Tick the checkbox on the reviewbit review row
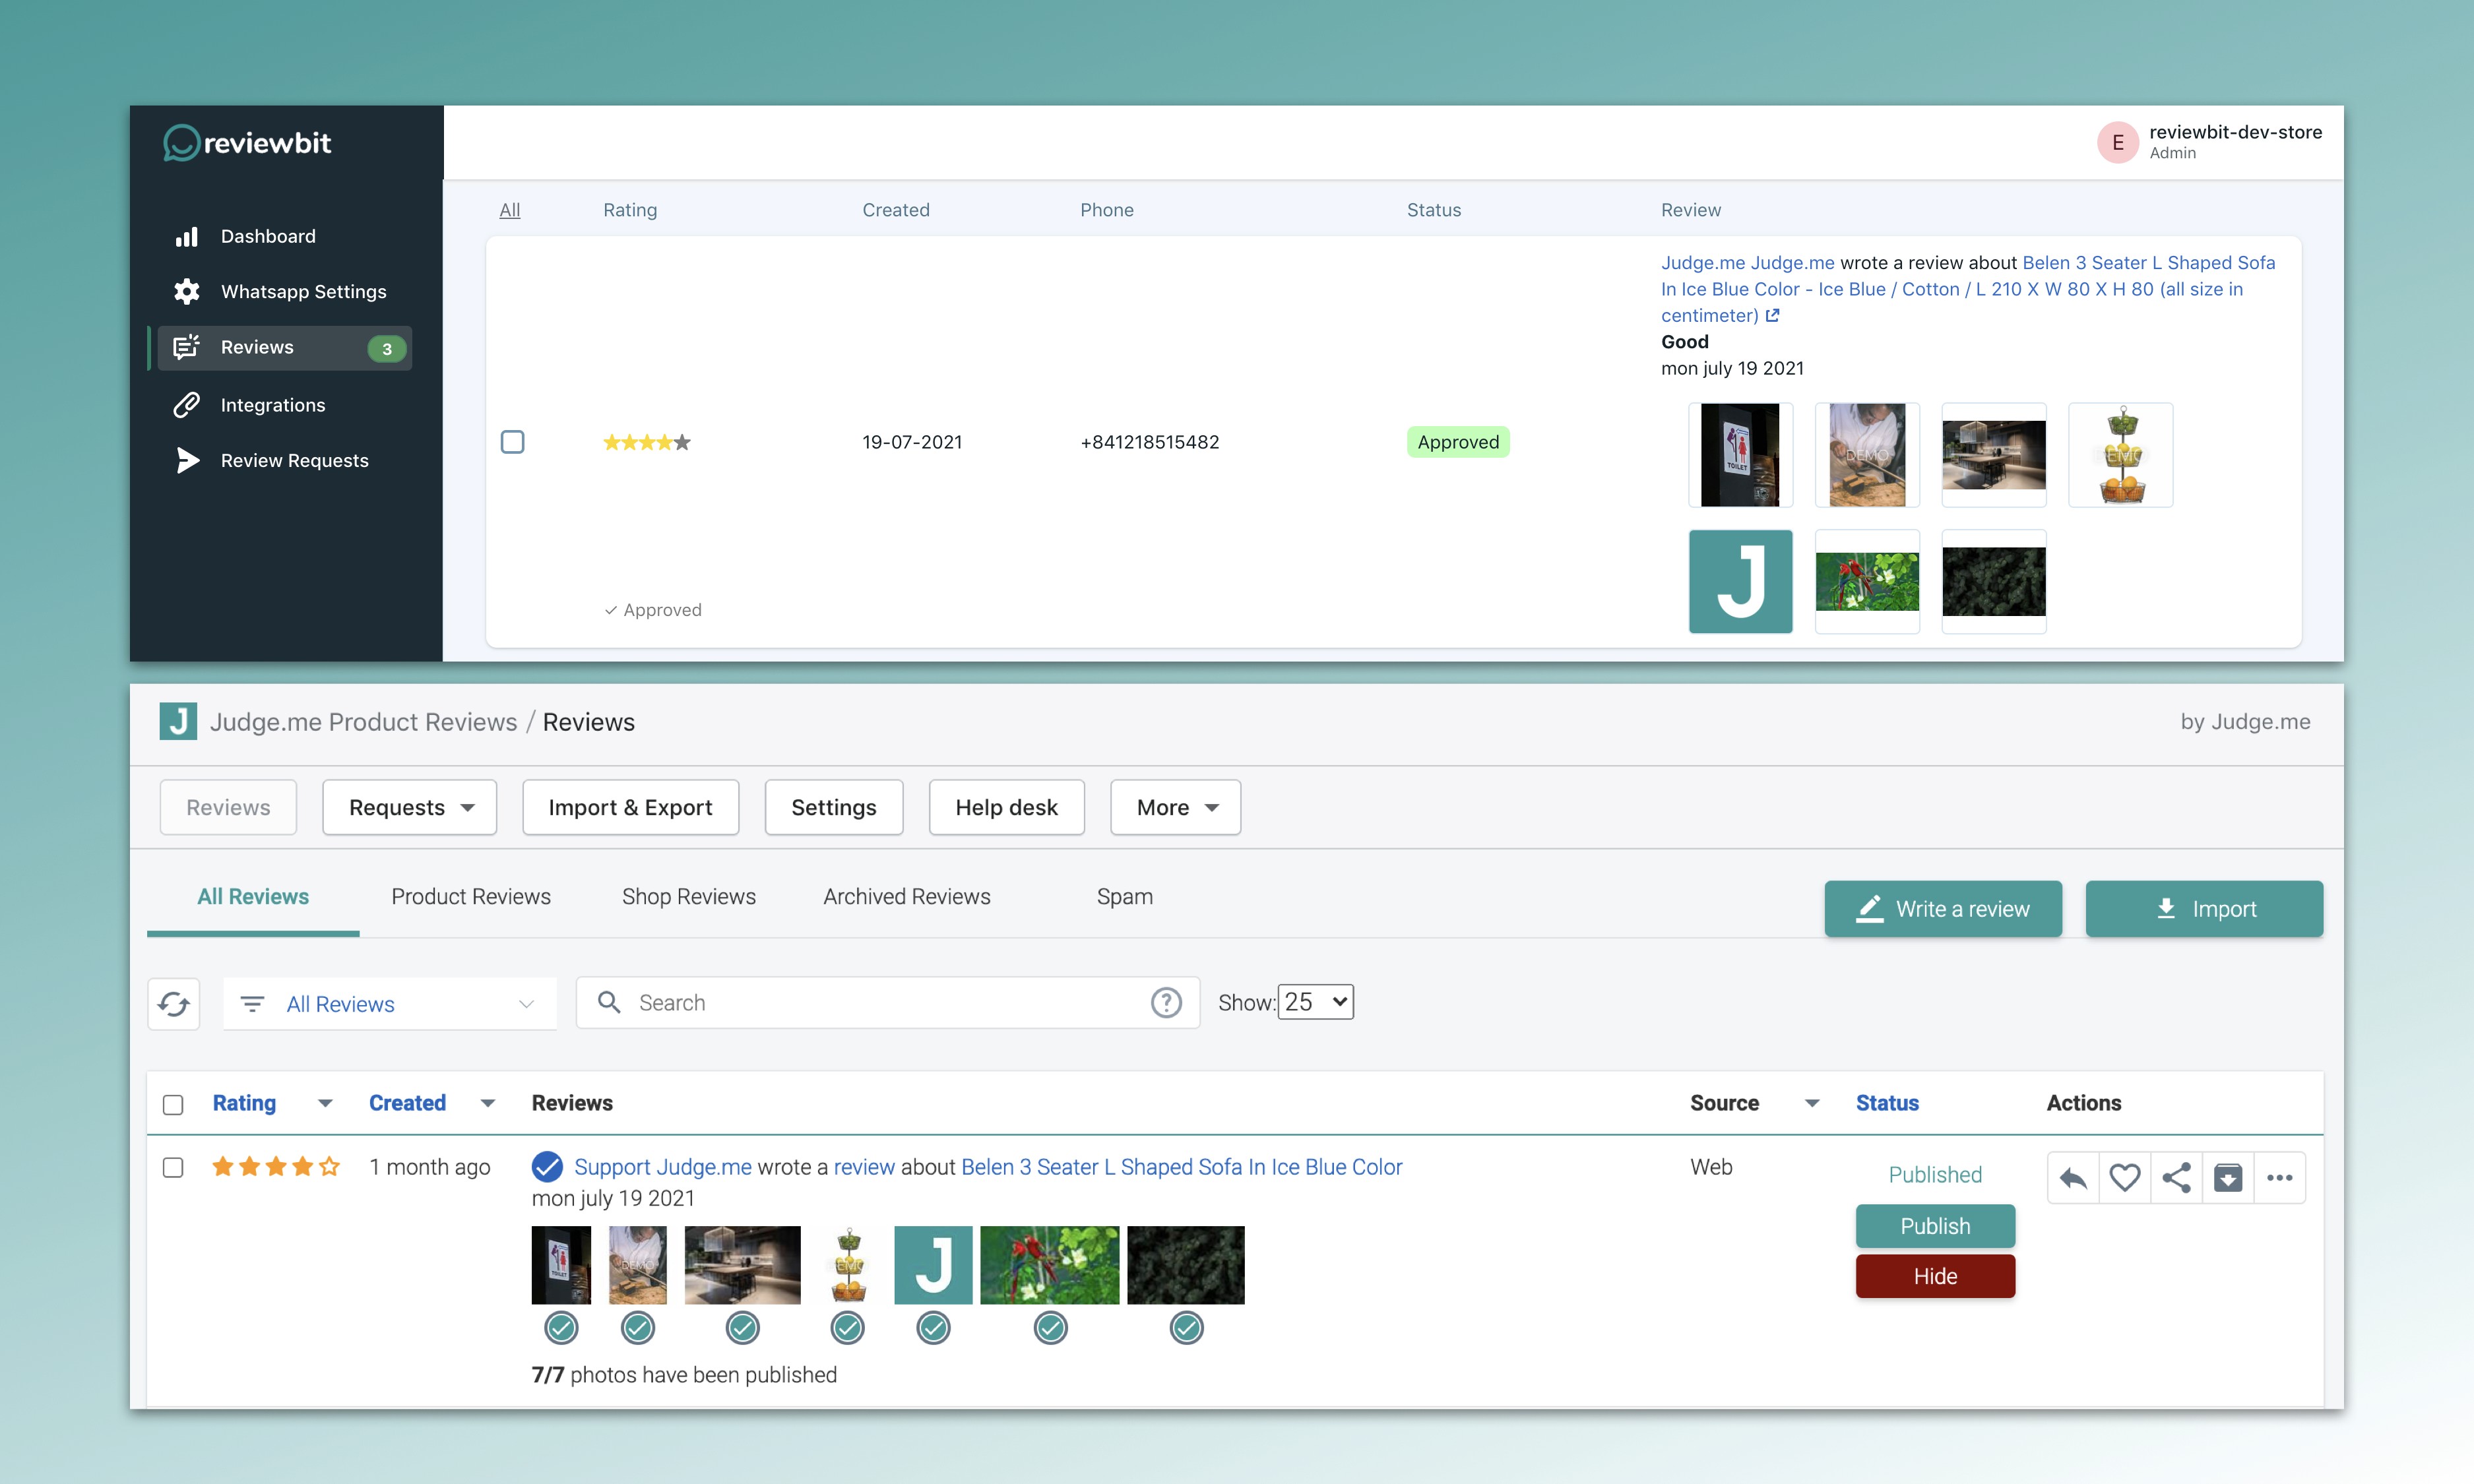Image resolution: width=2474 pixels, height=1484 pixels. coord(512,442)
